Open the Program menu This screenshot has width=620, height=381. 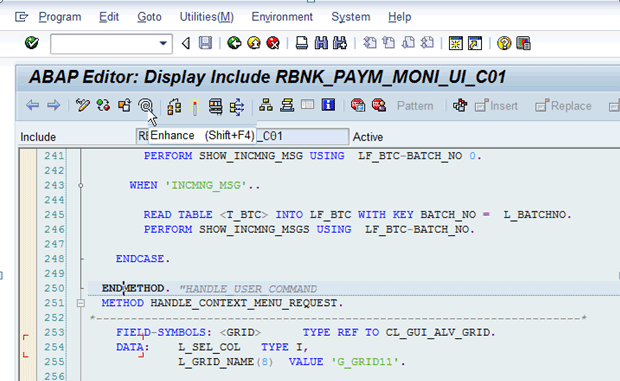pyautogui.click(x=60, y=17)
